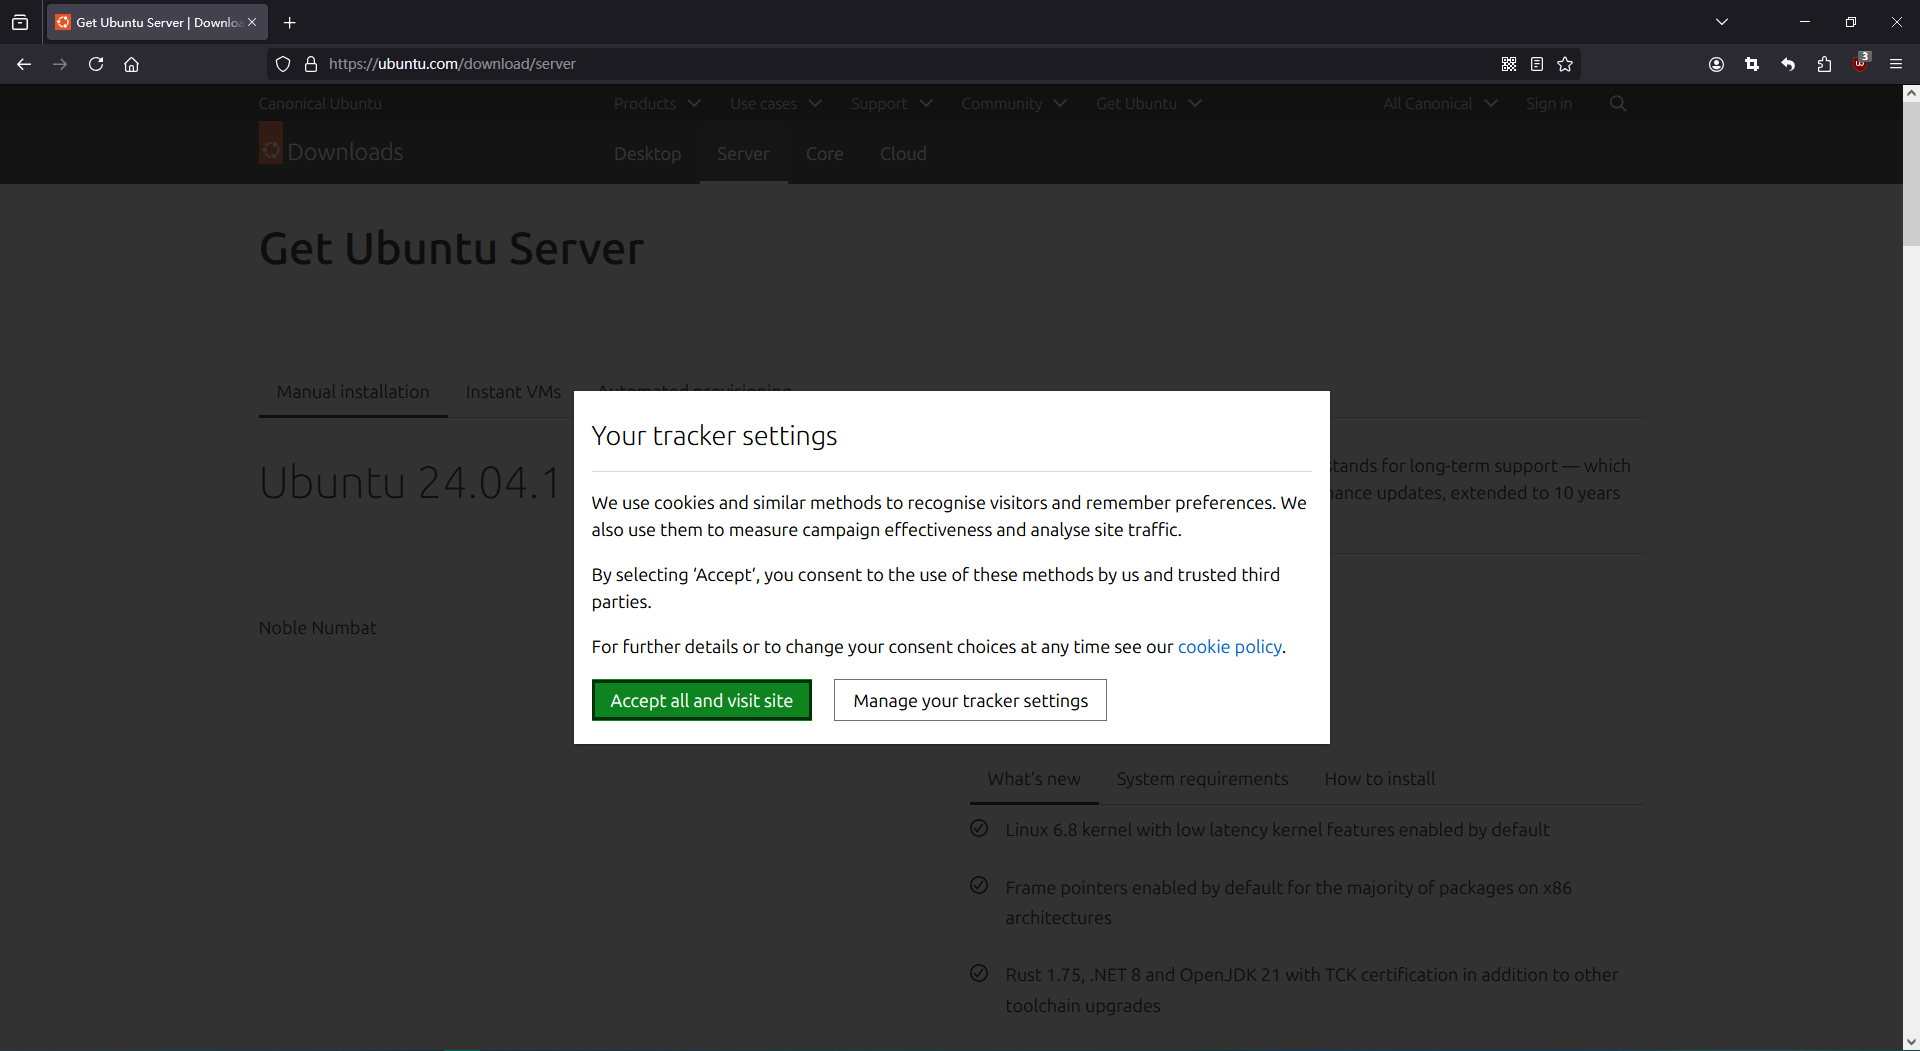
Task: Open the Sign in link
Action: pos(1549,103)
